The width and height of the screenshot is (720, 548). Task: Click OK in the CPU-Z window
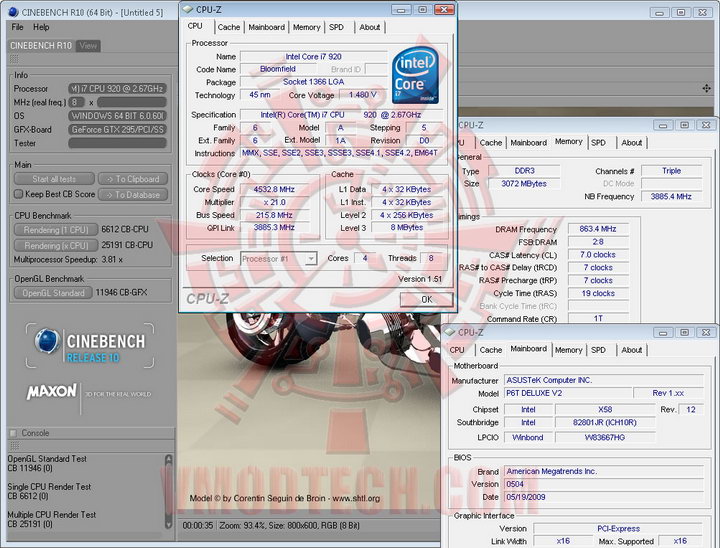click(427, 299)
